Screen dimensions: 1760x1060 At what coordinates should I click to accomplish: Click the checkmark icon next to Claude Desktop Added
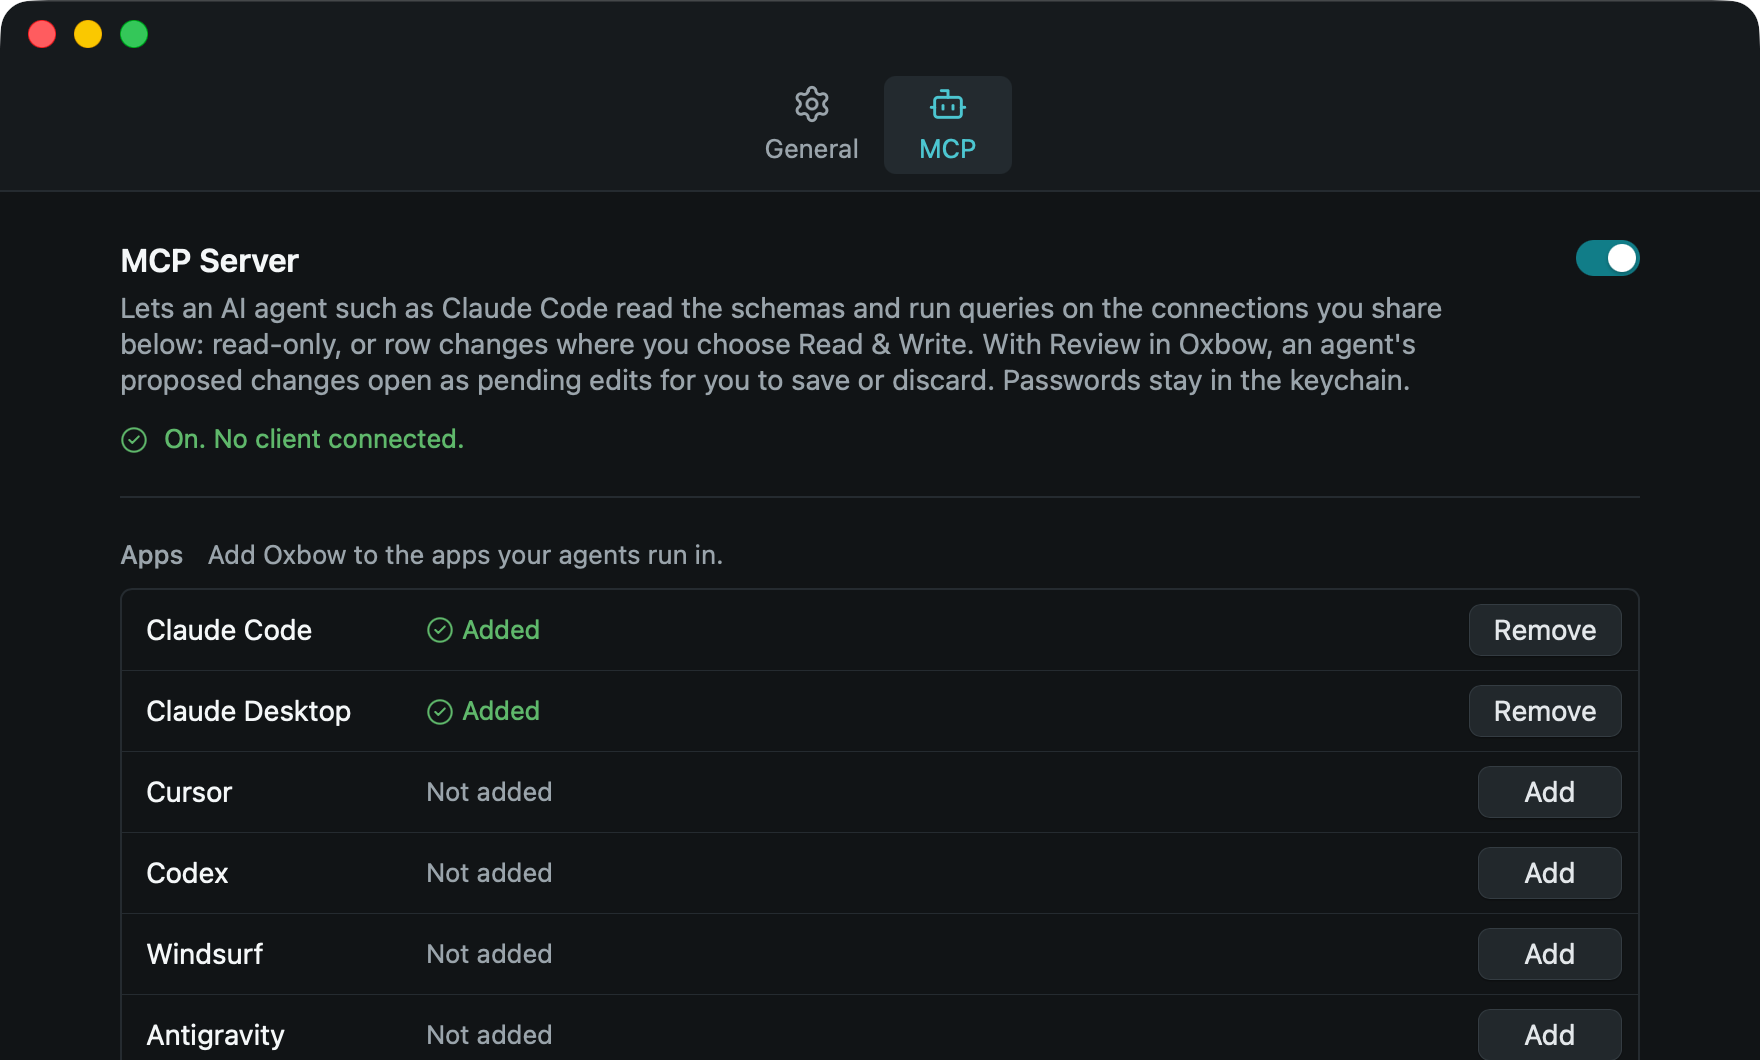pos(440,711)
